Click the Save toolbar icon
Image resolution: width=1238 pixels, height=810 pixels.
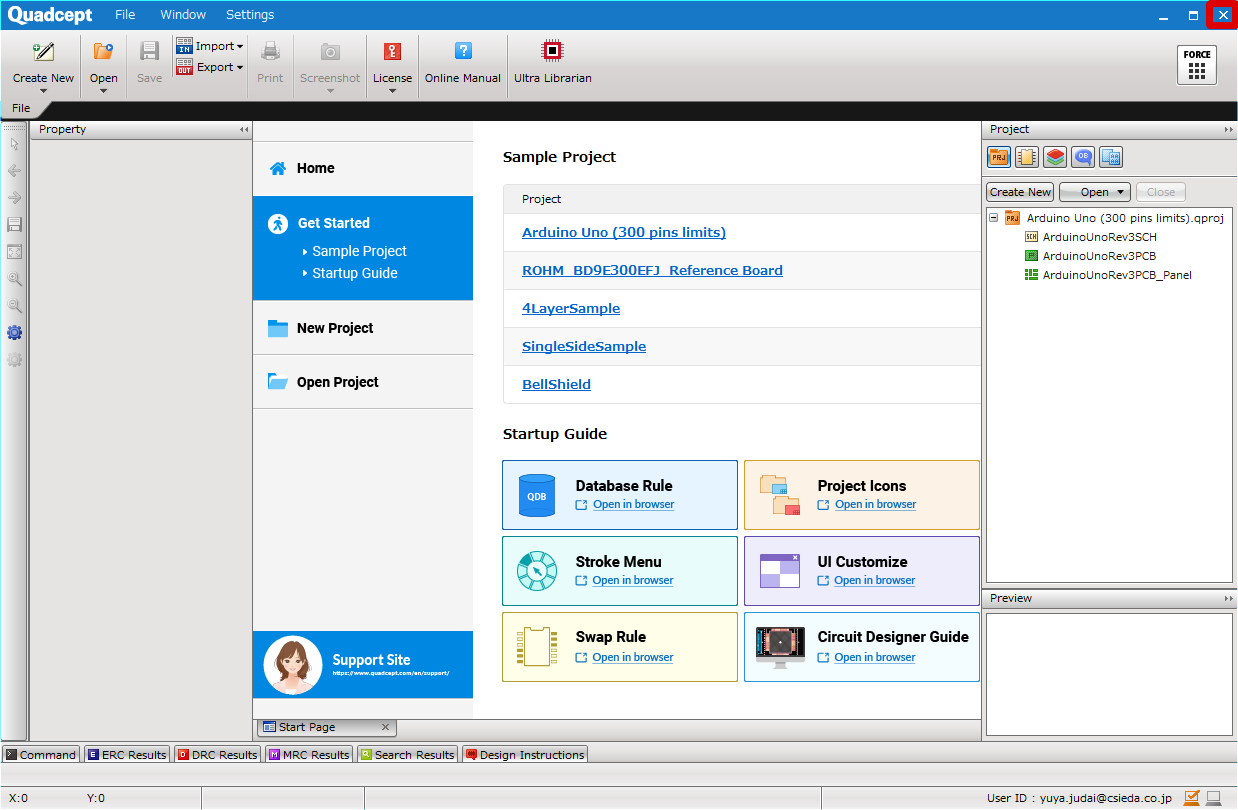[x=149, y=52]
